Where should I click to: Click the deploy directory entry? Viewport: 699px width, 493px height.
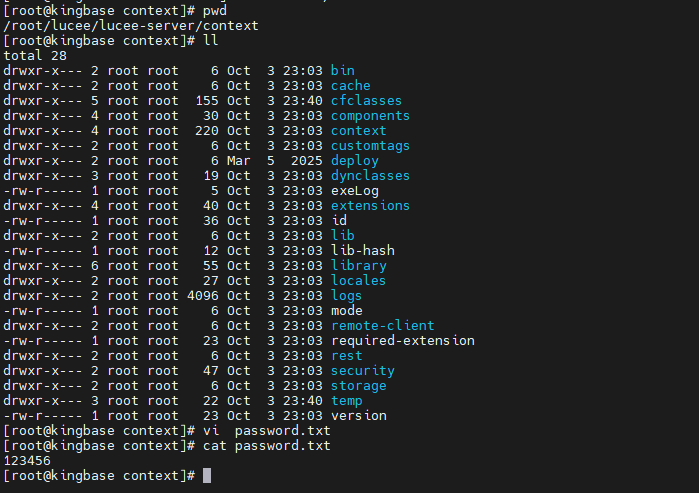coord(354,160)
